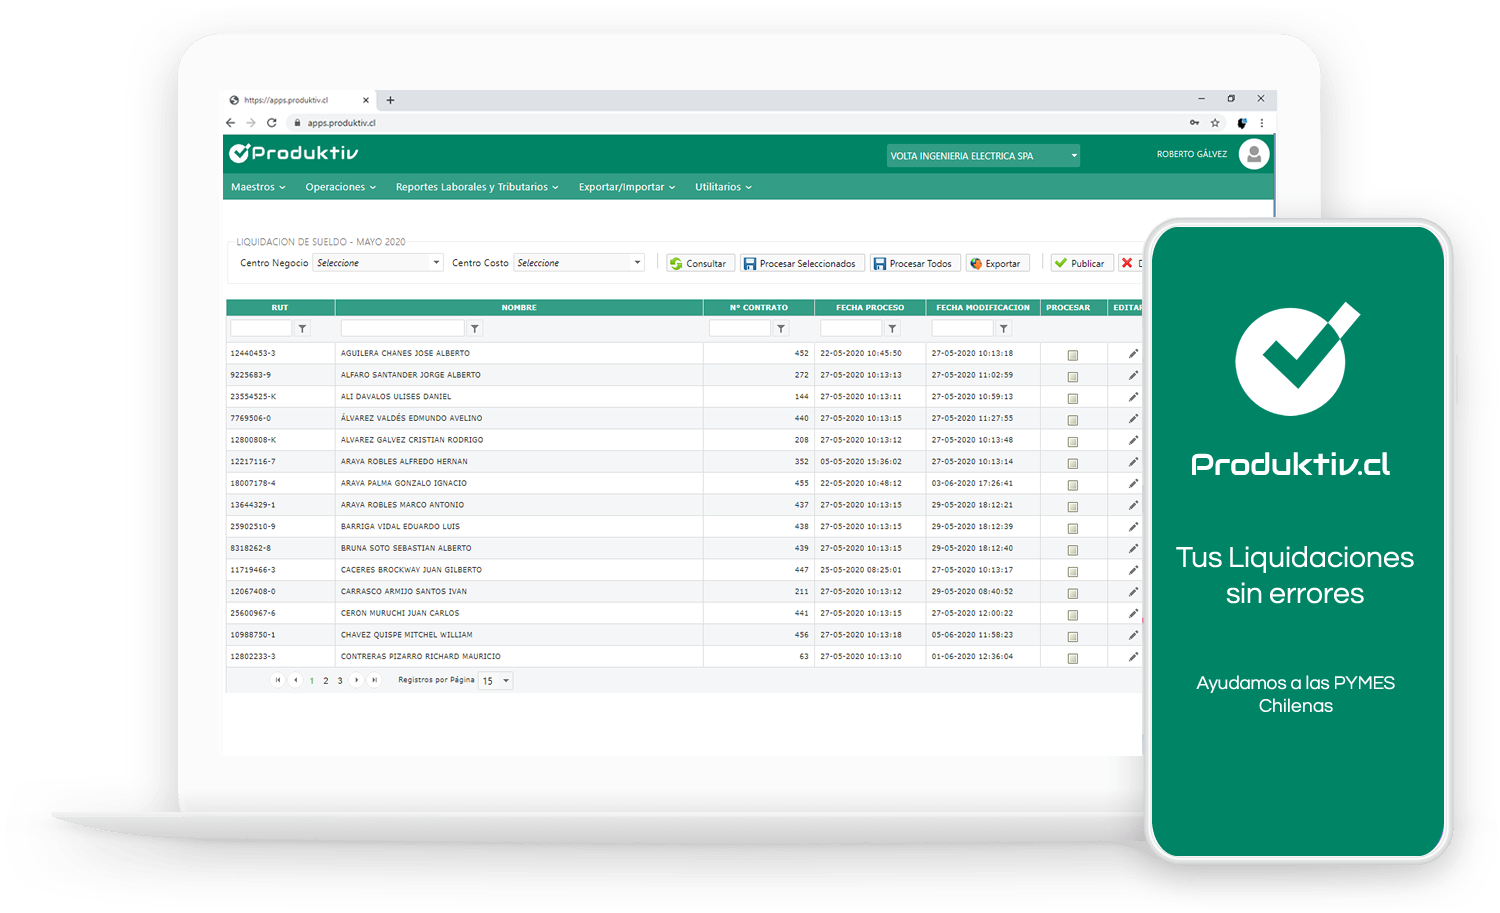Open the browser three-dot menu
This screenshot has width=1500, height=913.
1261,123
